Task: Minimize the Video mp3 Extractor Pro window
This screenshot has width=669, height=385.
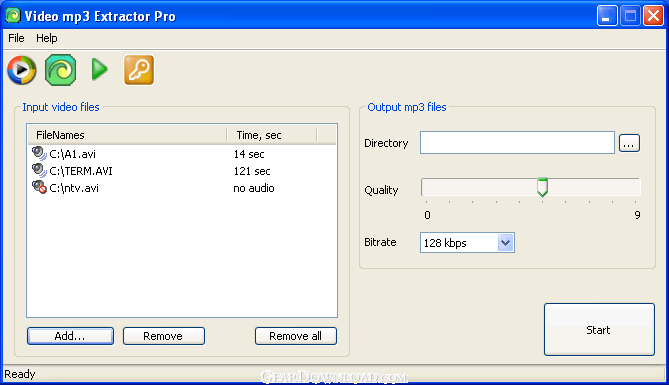Action: 606,16
